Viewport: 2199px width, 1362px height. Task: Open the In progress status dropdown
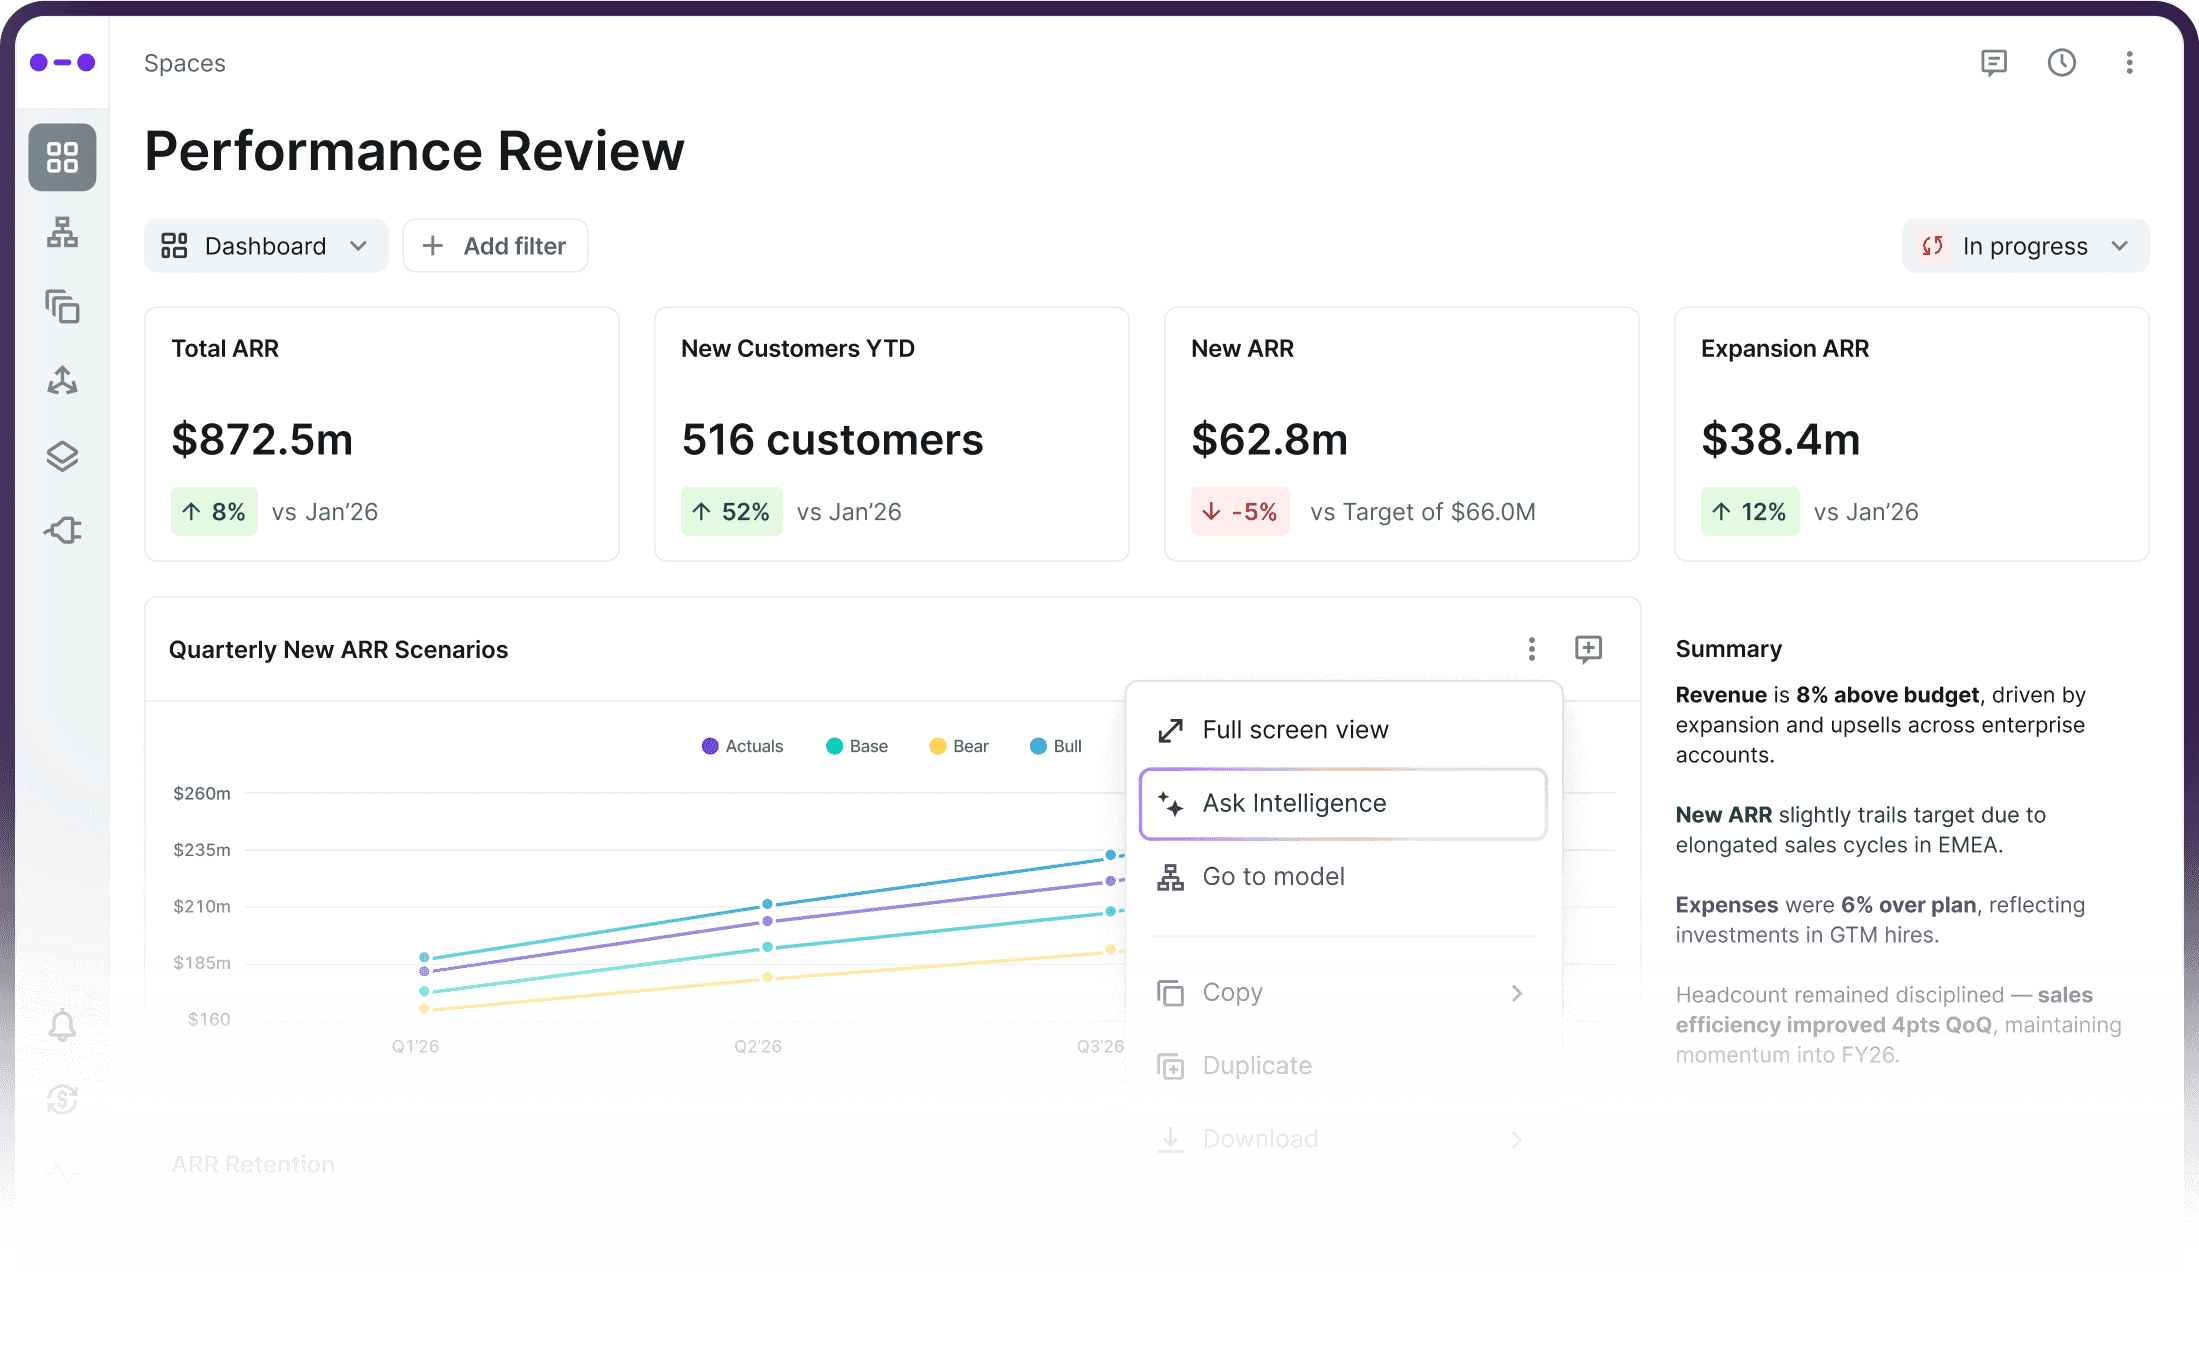coord(2025,246)
